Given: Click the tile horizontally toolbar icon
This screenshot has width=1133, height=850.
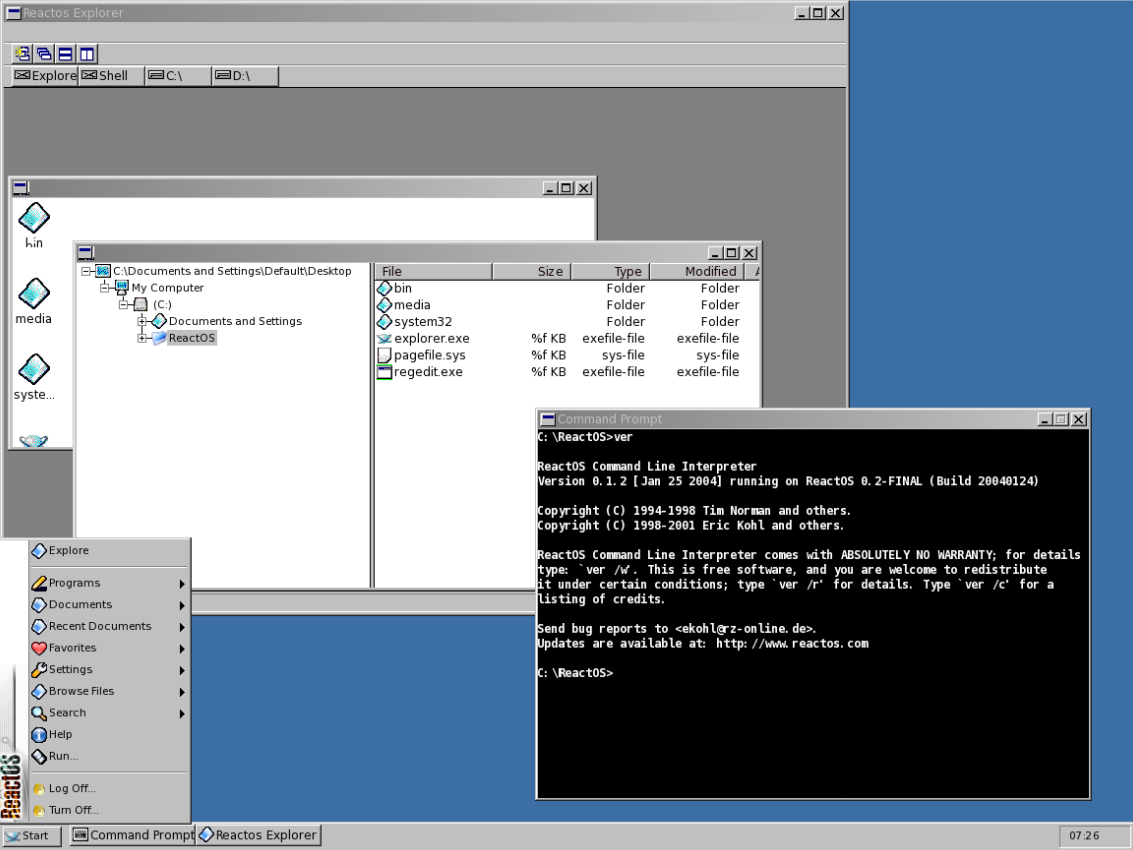Looking at the screenshot, I should point(65,54).
